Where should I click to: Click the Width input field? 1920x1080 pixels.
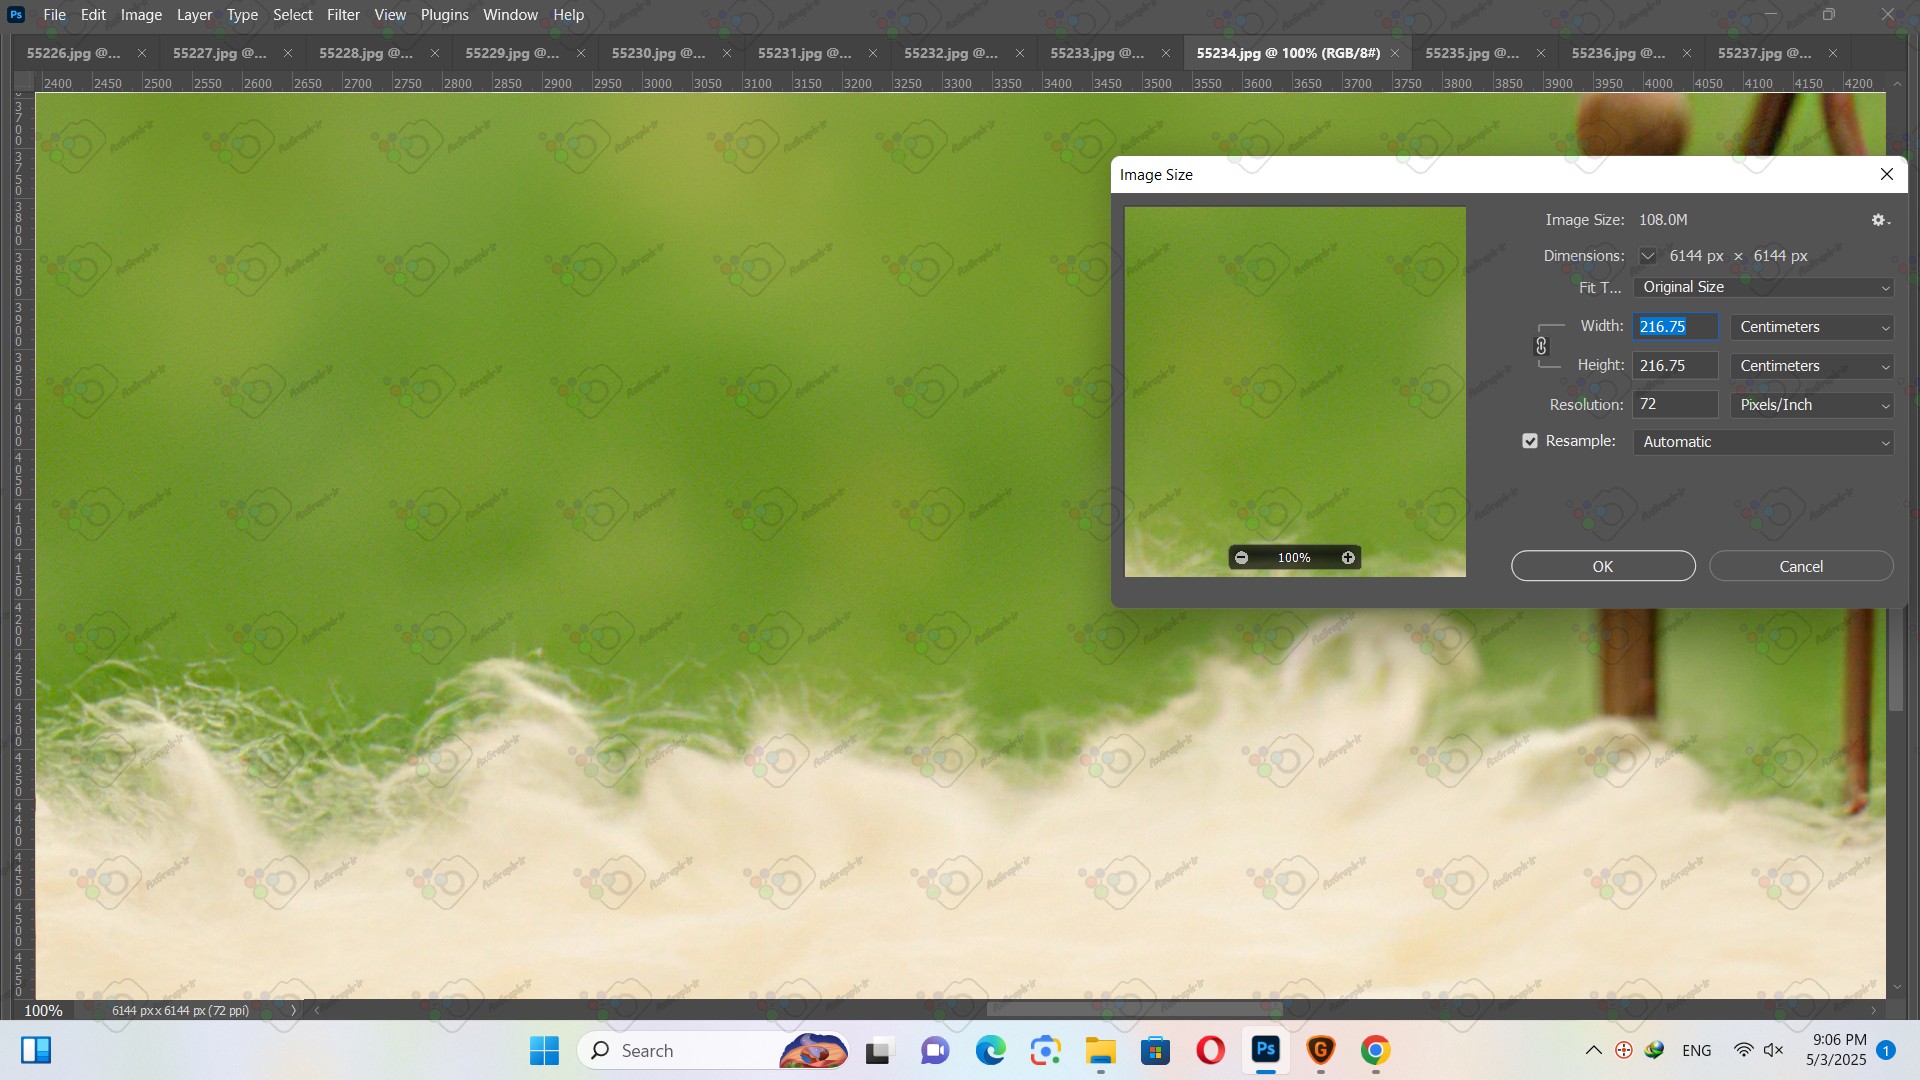click(1676, 327)
